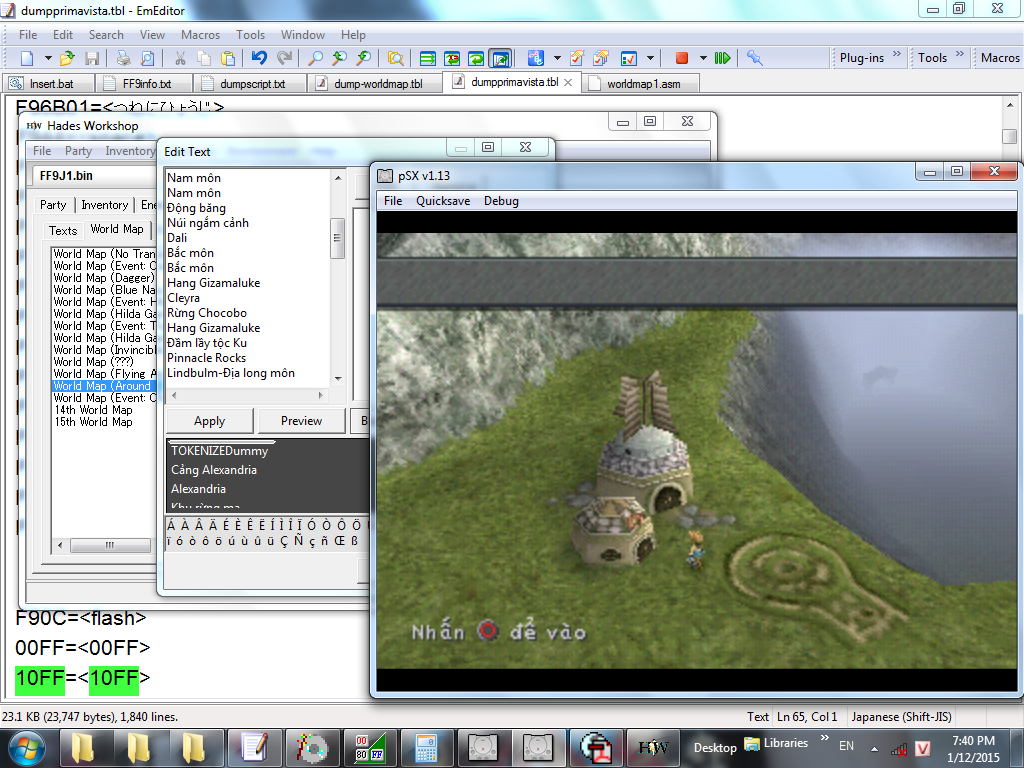Click the EN language indicator in tray
Screen dimensions: 1024x768
coord(846,746)
